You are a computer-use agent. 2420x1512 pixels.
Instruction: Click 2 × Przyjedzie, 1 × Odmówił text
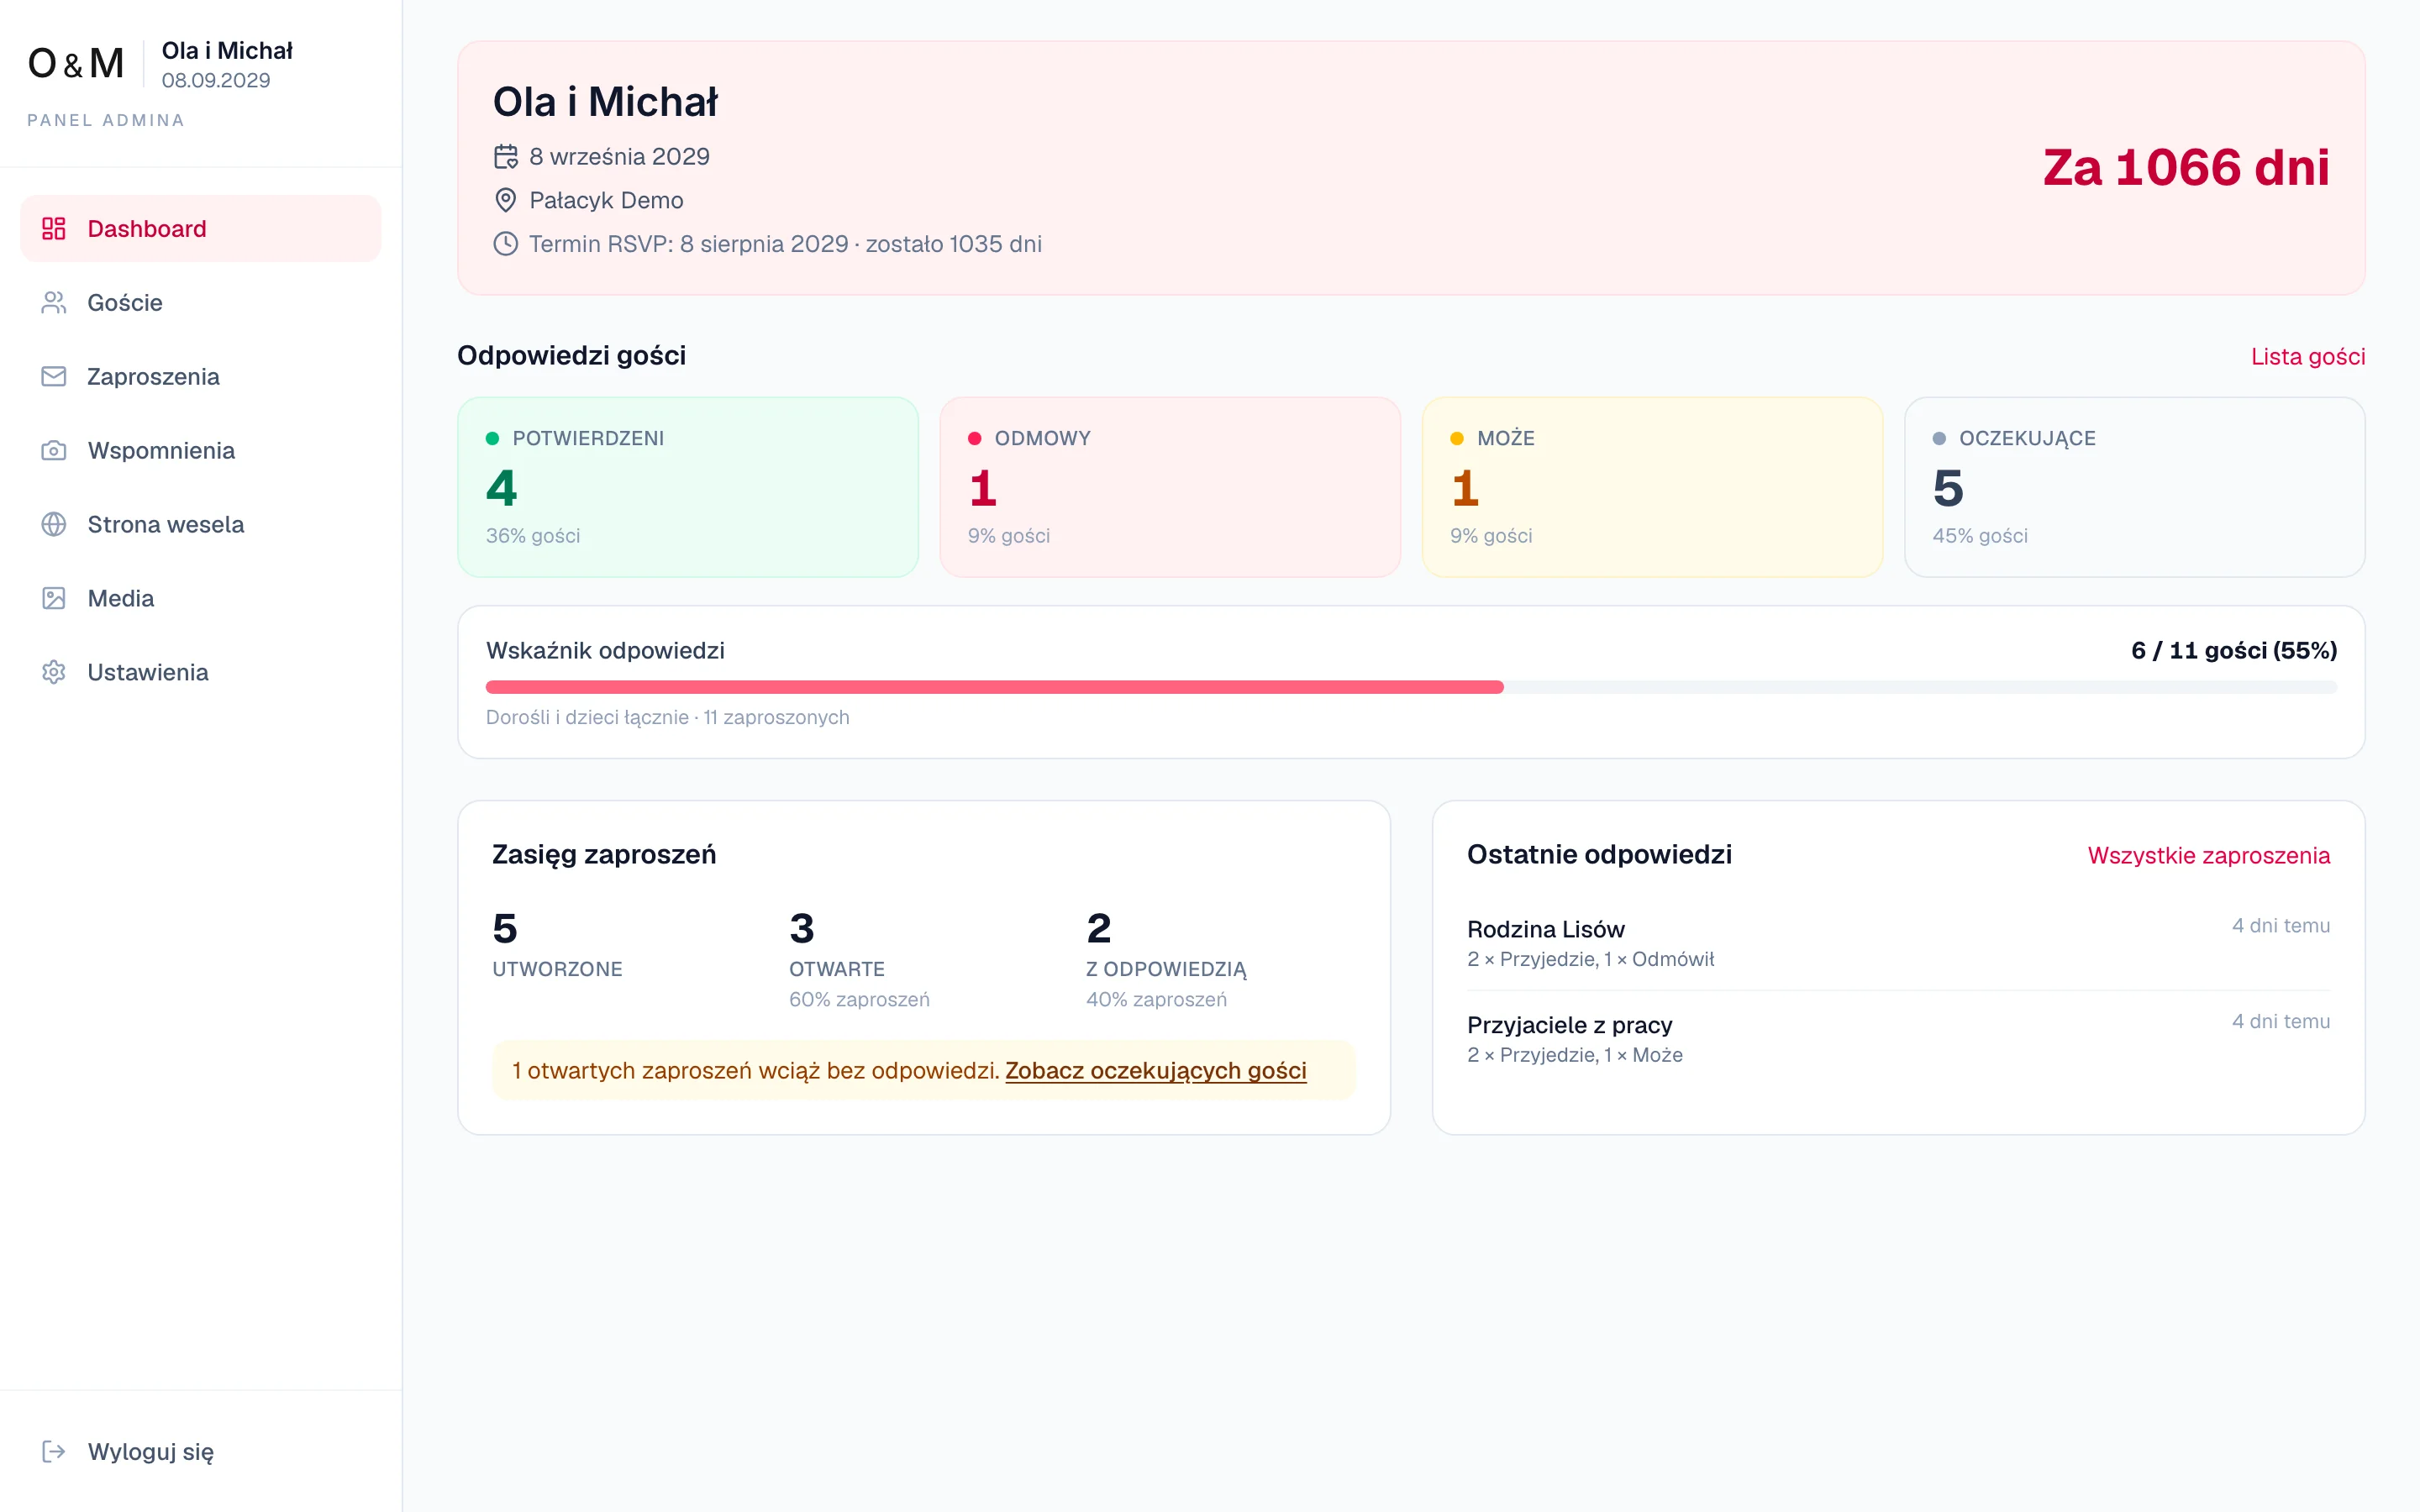tap(1590, 960)
